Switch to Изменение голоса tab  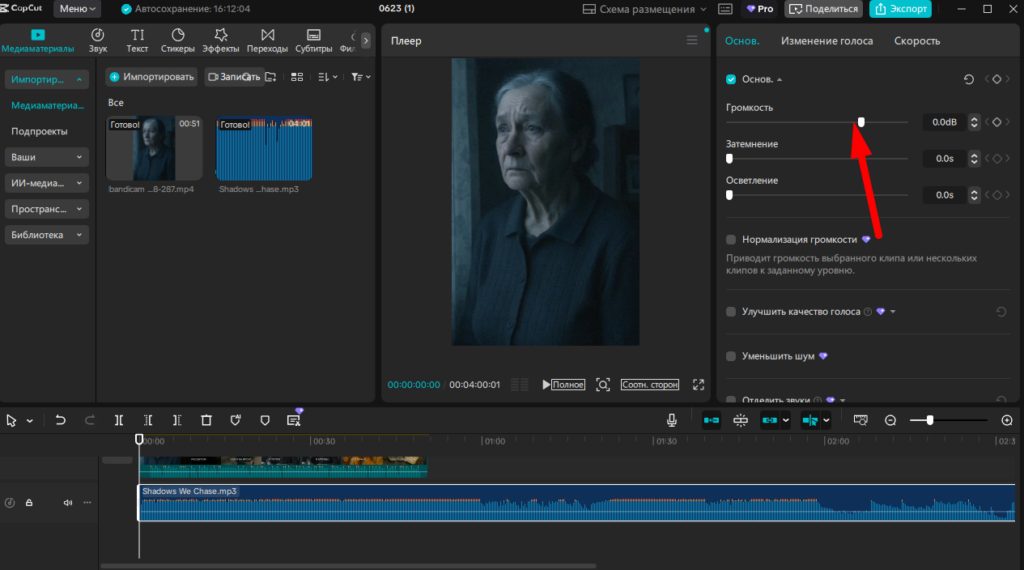click(x=827, y=40)
